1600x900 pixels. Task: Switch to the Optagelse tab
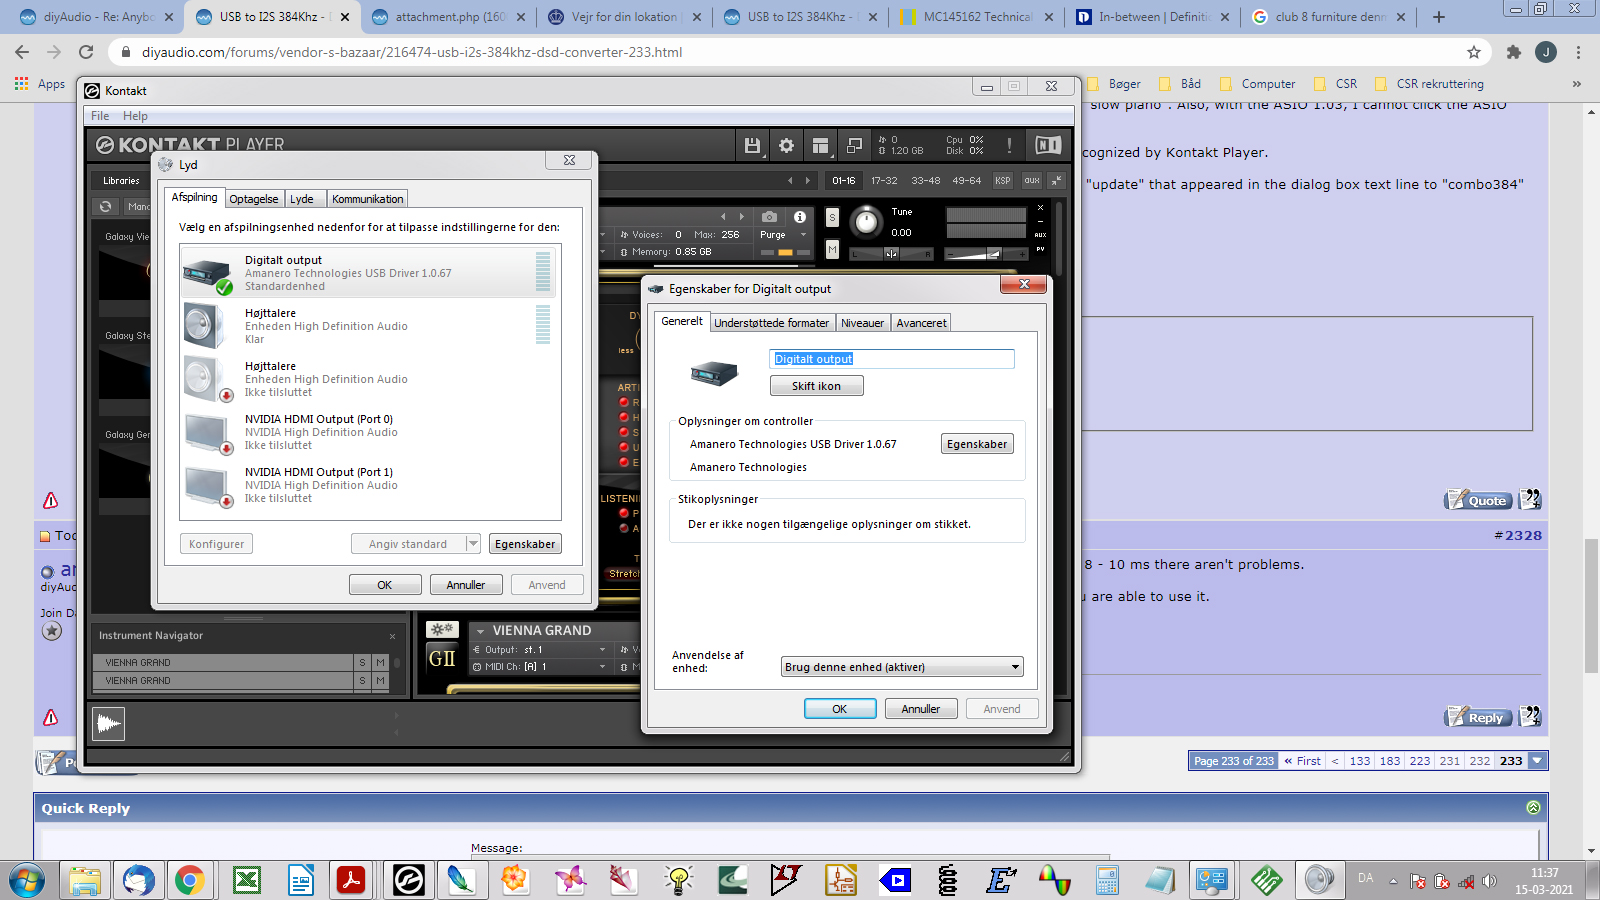pyautogui.click(x=254, y=199)
